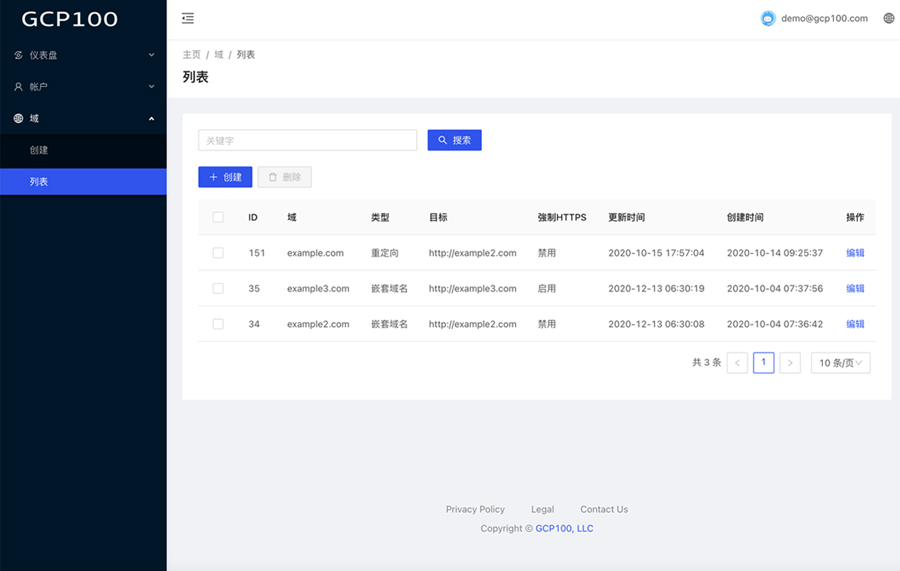
Task: Click the user avatar icon beside demo@gcp100.com
Action: pos(768,18)
